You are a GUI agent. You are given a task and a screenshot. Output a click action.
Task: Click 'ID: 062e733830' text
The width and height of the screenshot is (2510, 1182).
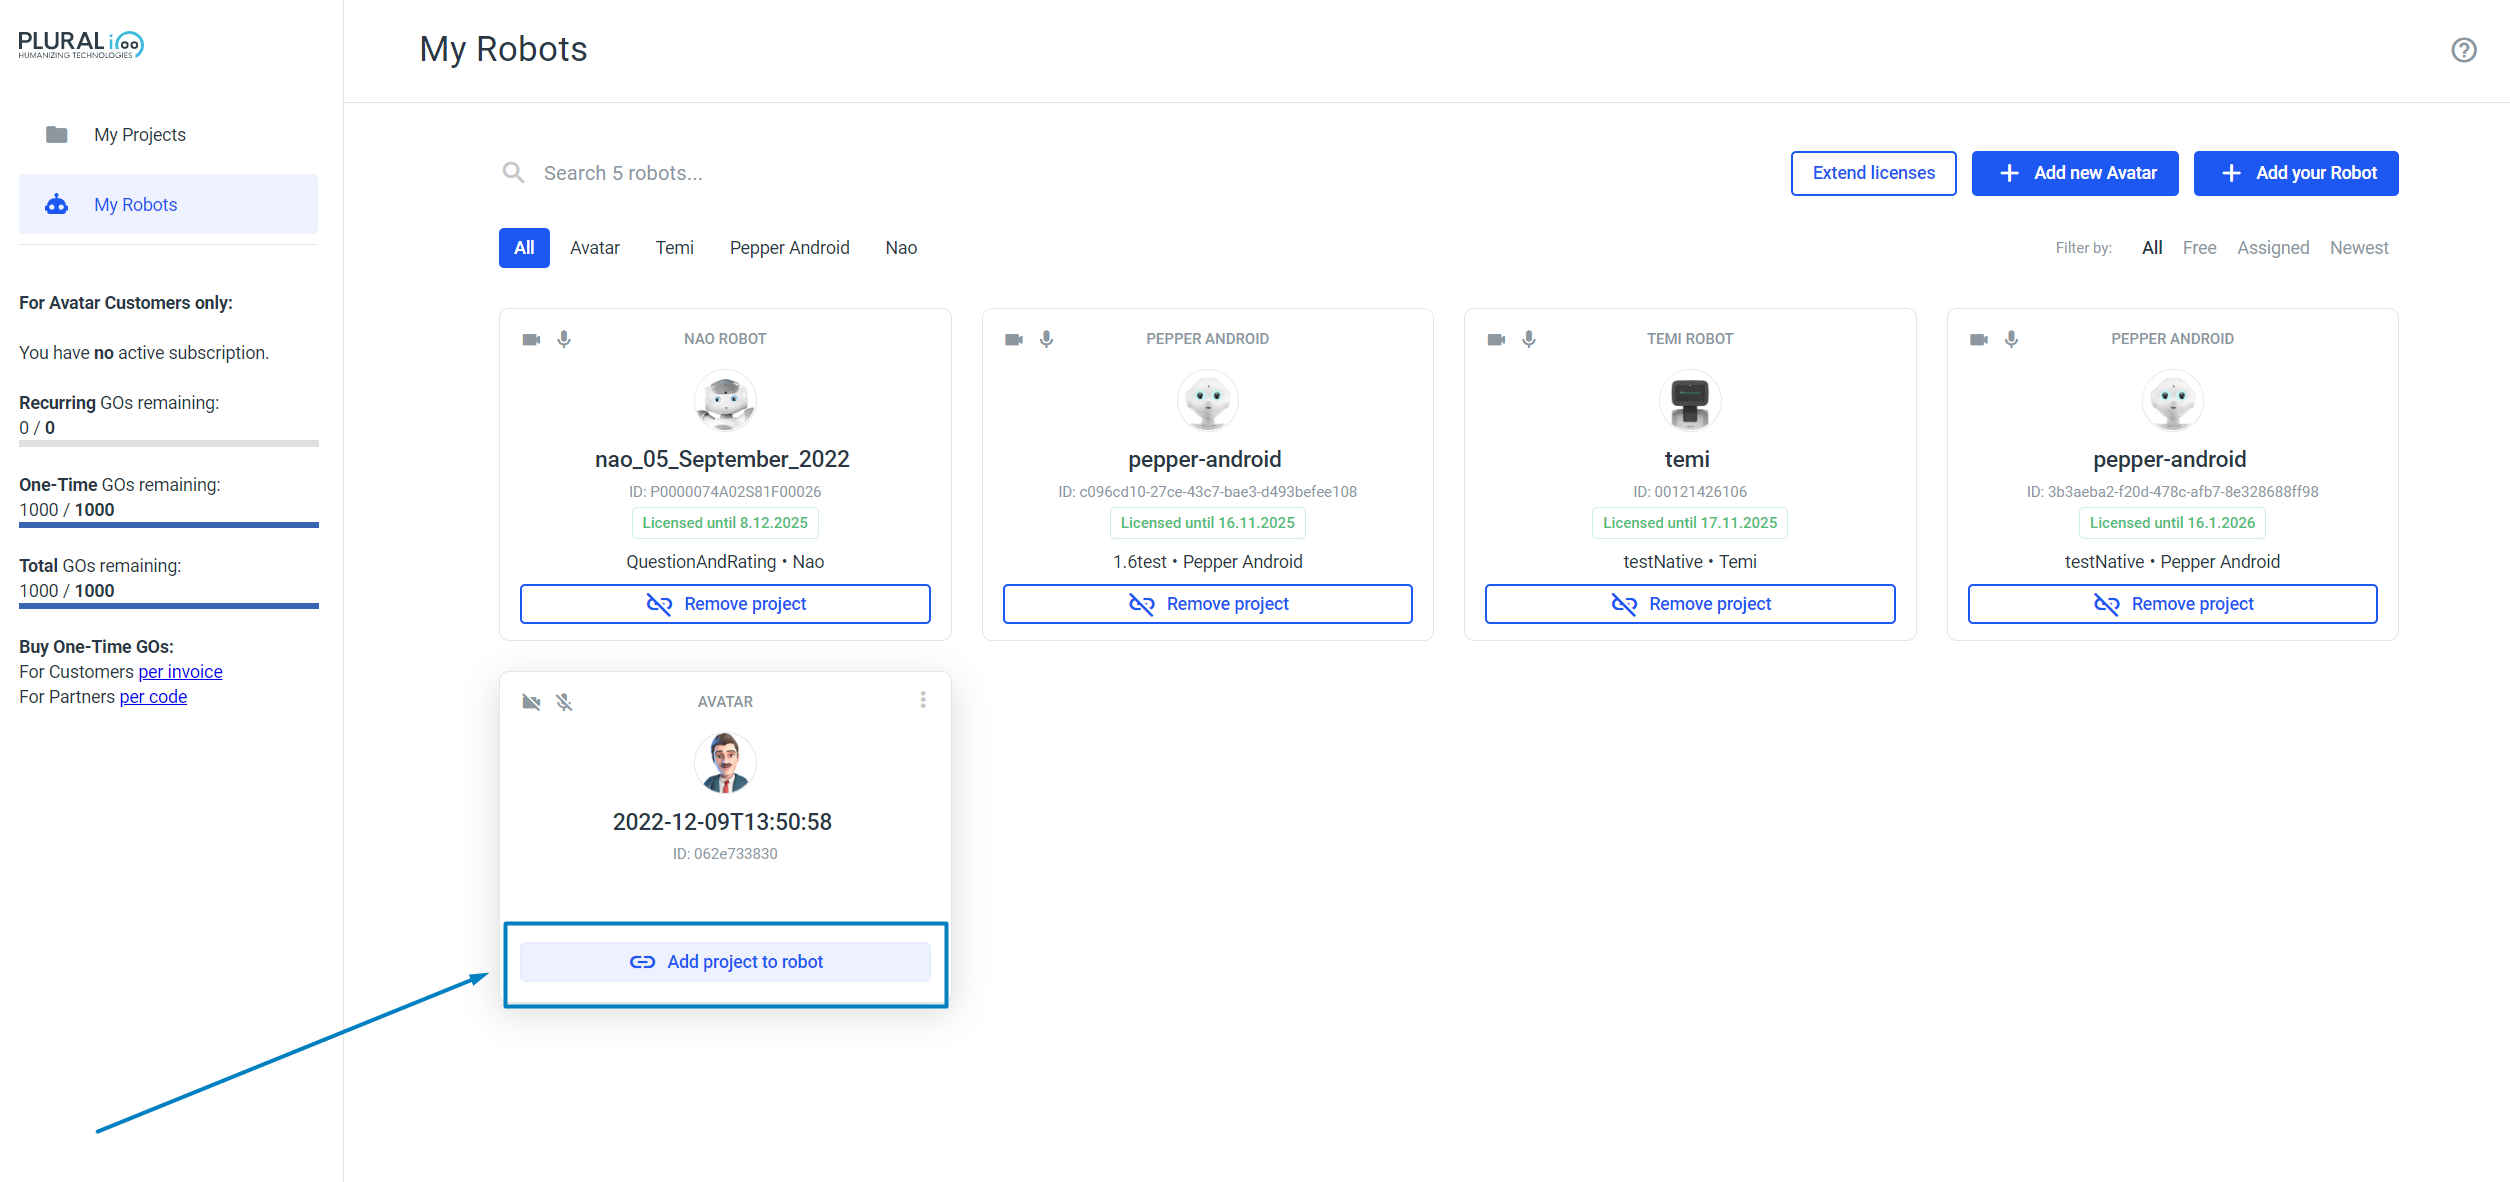point(725,854)
